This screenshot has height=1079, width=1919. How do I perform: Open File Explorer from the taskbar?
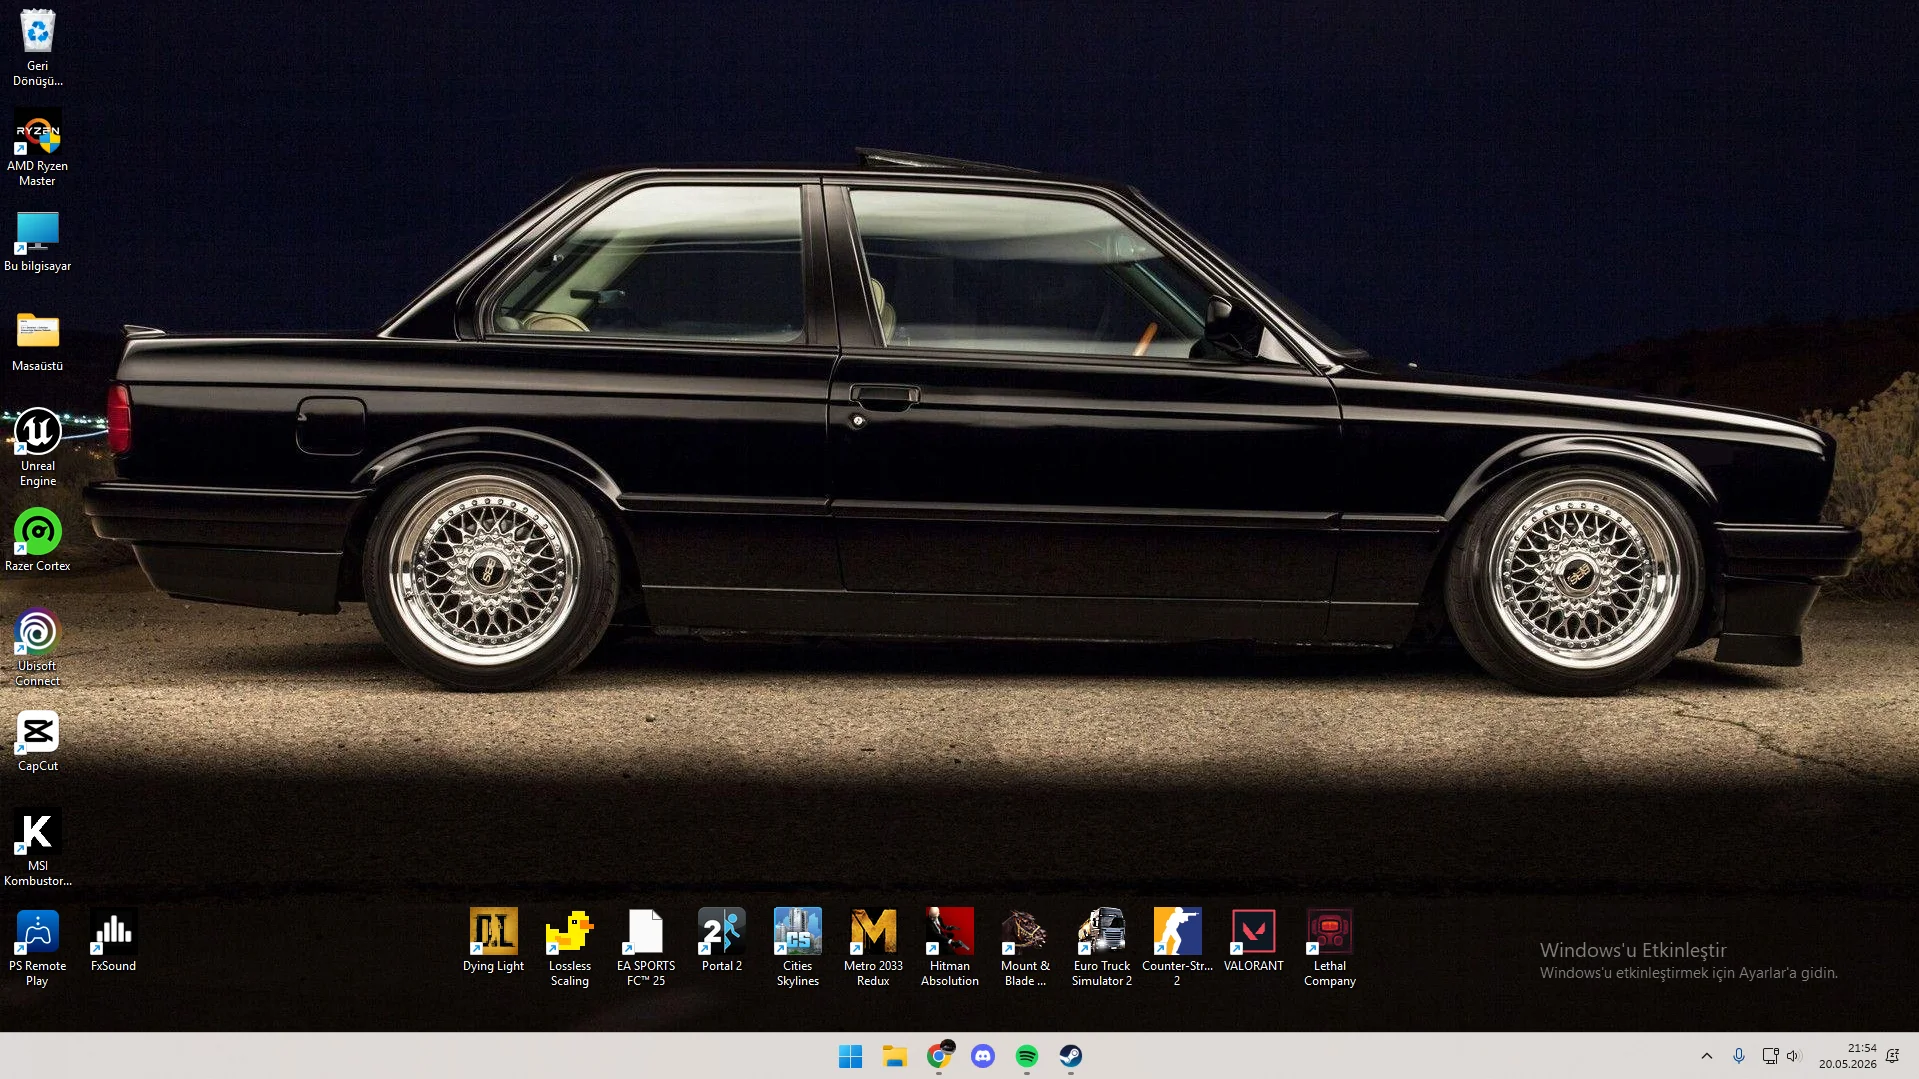click(x=894, y=1056)
